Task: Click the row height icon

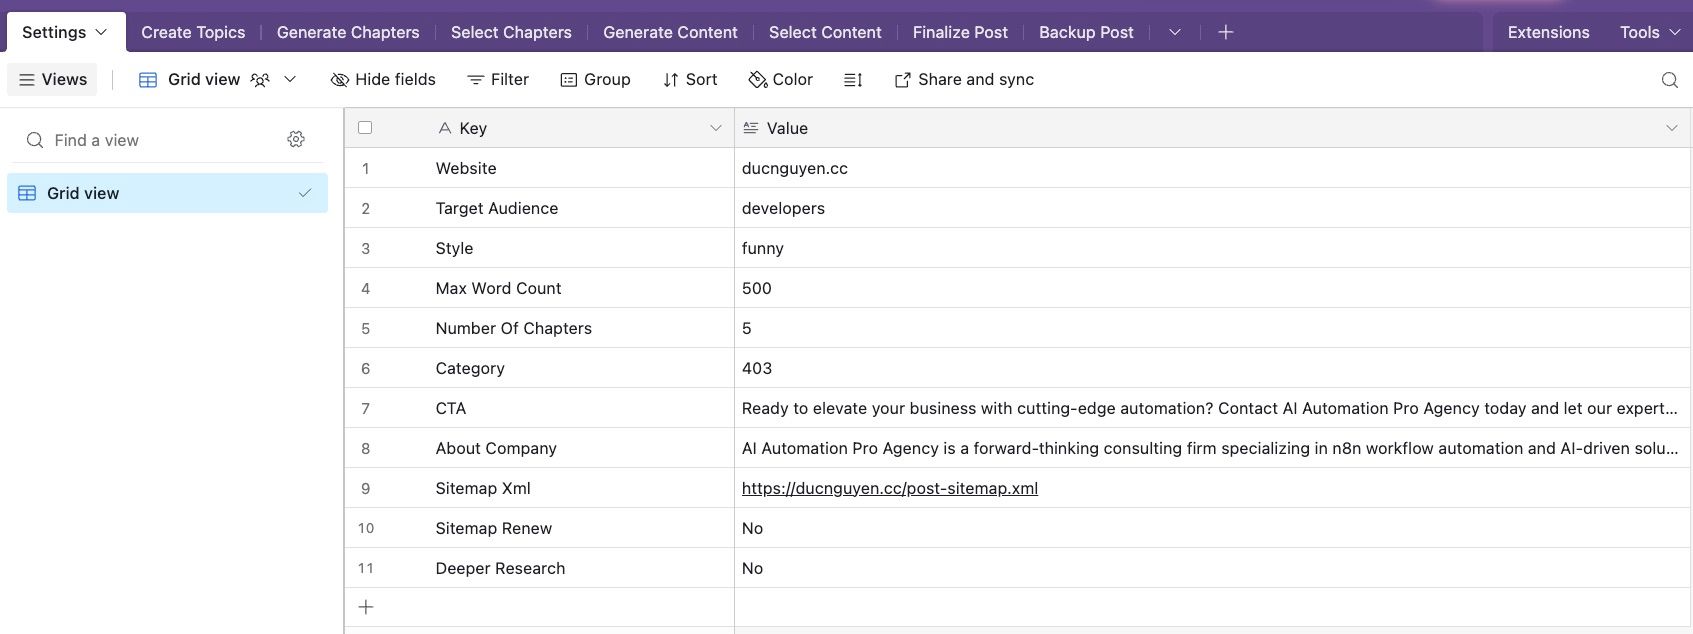Action: tap(853, 80)
